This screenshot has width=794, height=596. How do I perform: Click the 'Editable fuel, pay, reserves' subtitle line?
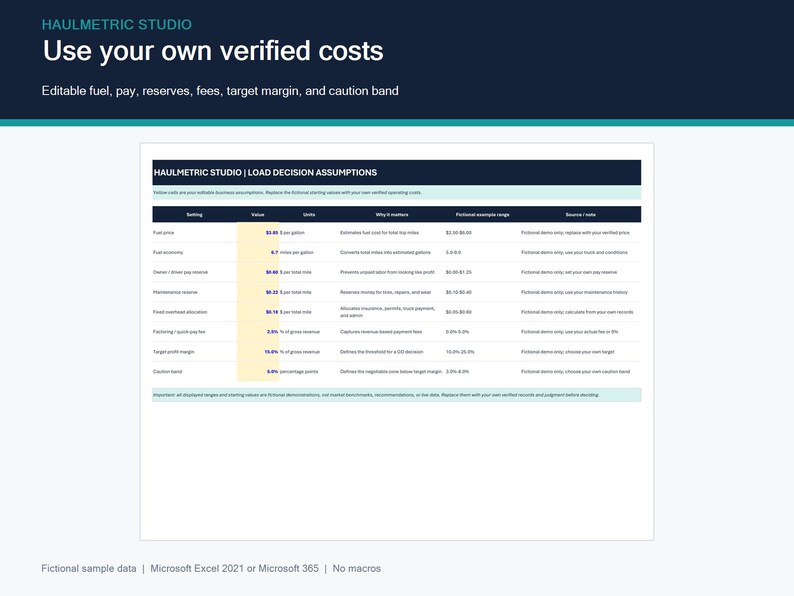coord(220,91)
